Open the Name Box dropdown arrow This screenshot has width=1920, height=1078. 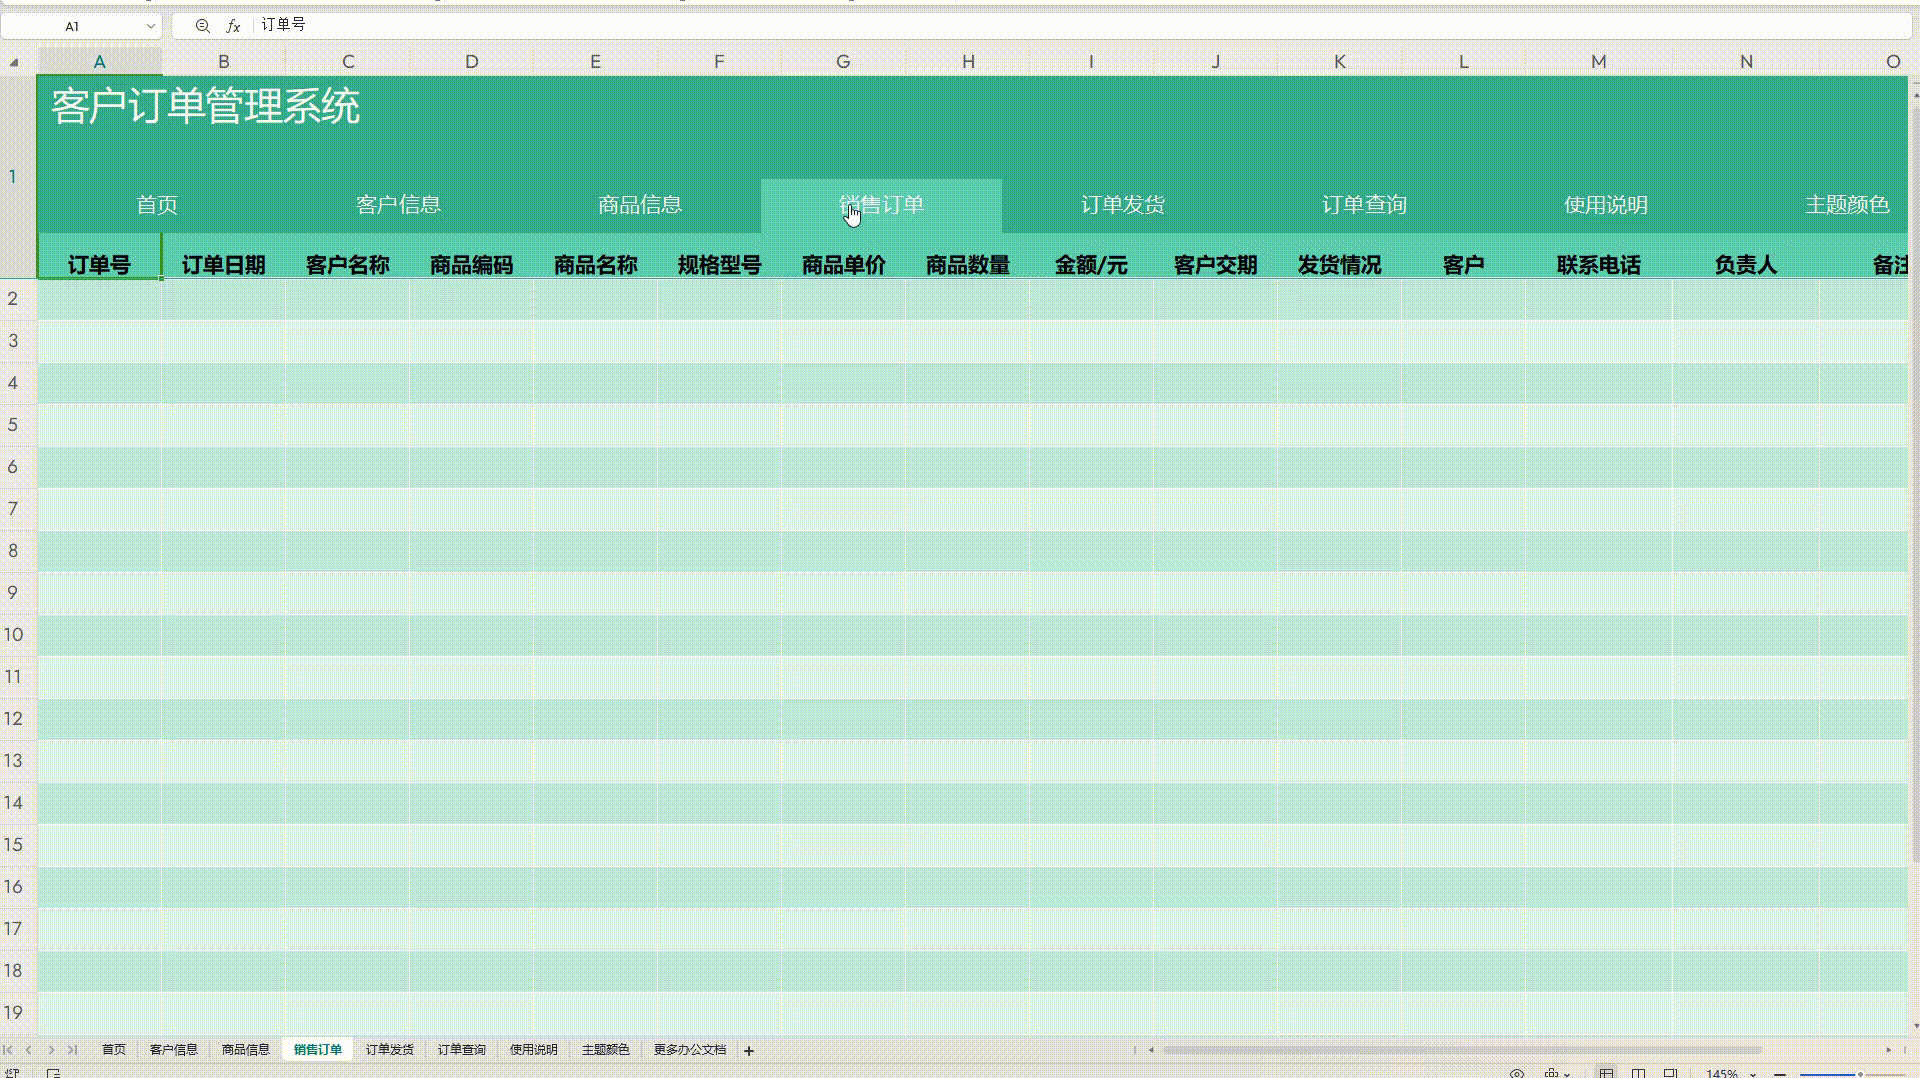point(150,26)
